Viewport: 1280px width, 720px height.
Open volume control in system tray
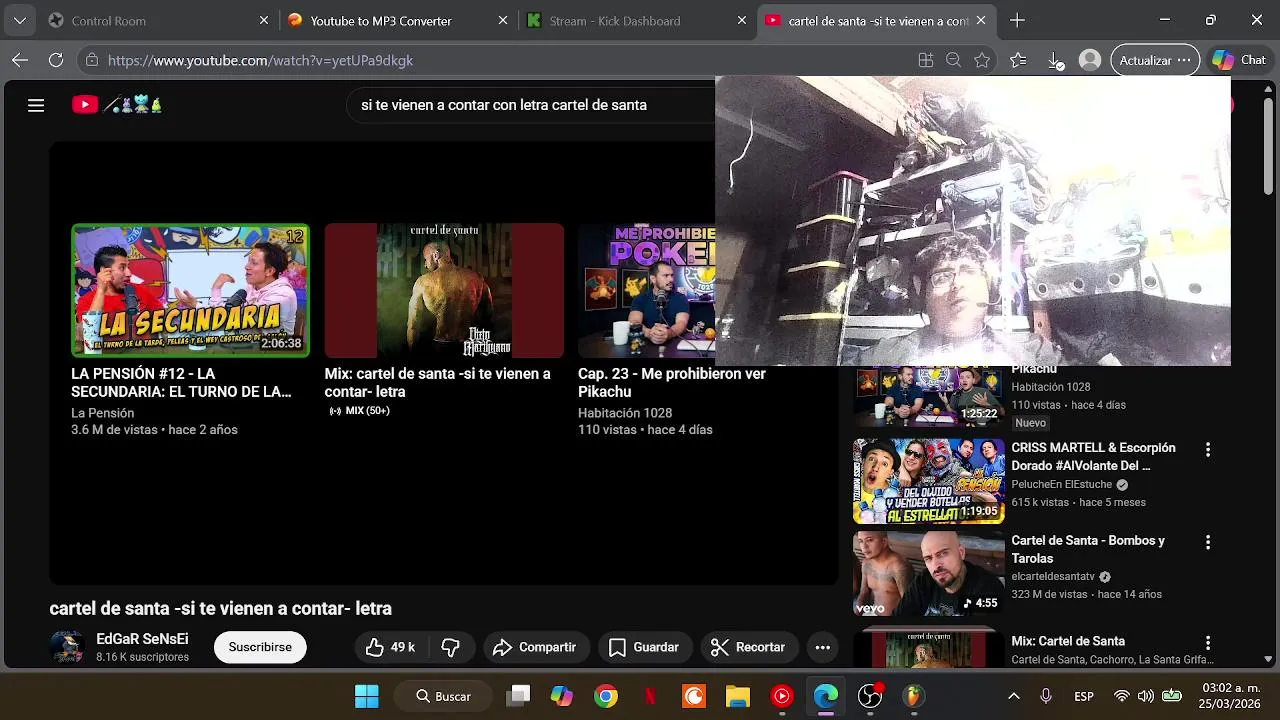coord(1146,696)
